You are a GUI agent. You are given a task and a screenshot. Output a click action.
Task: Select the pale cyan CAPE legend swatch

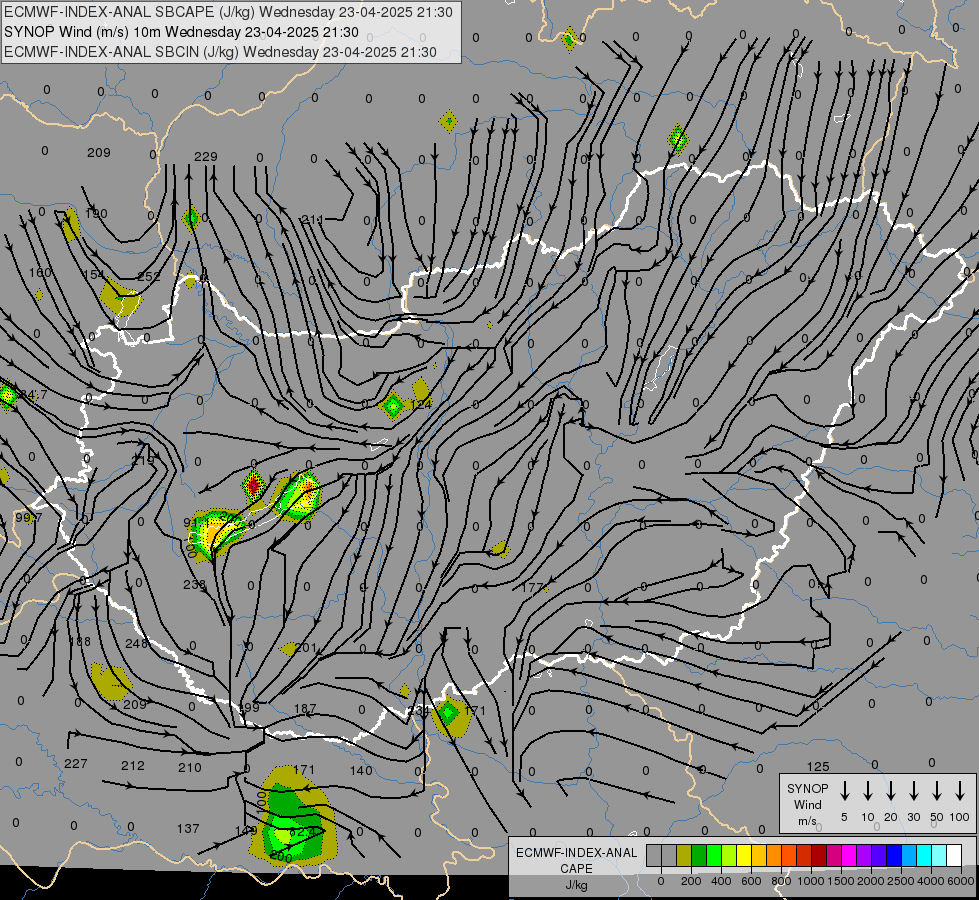(939, 856)
